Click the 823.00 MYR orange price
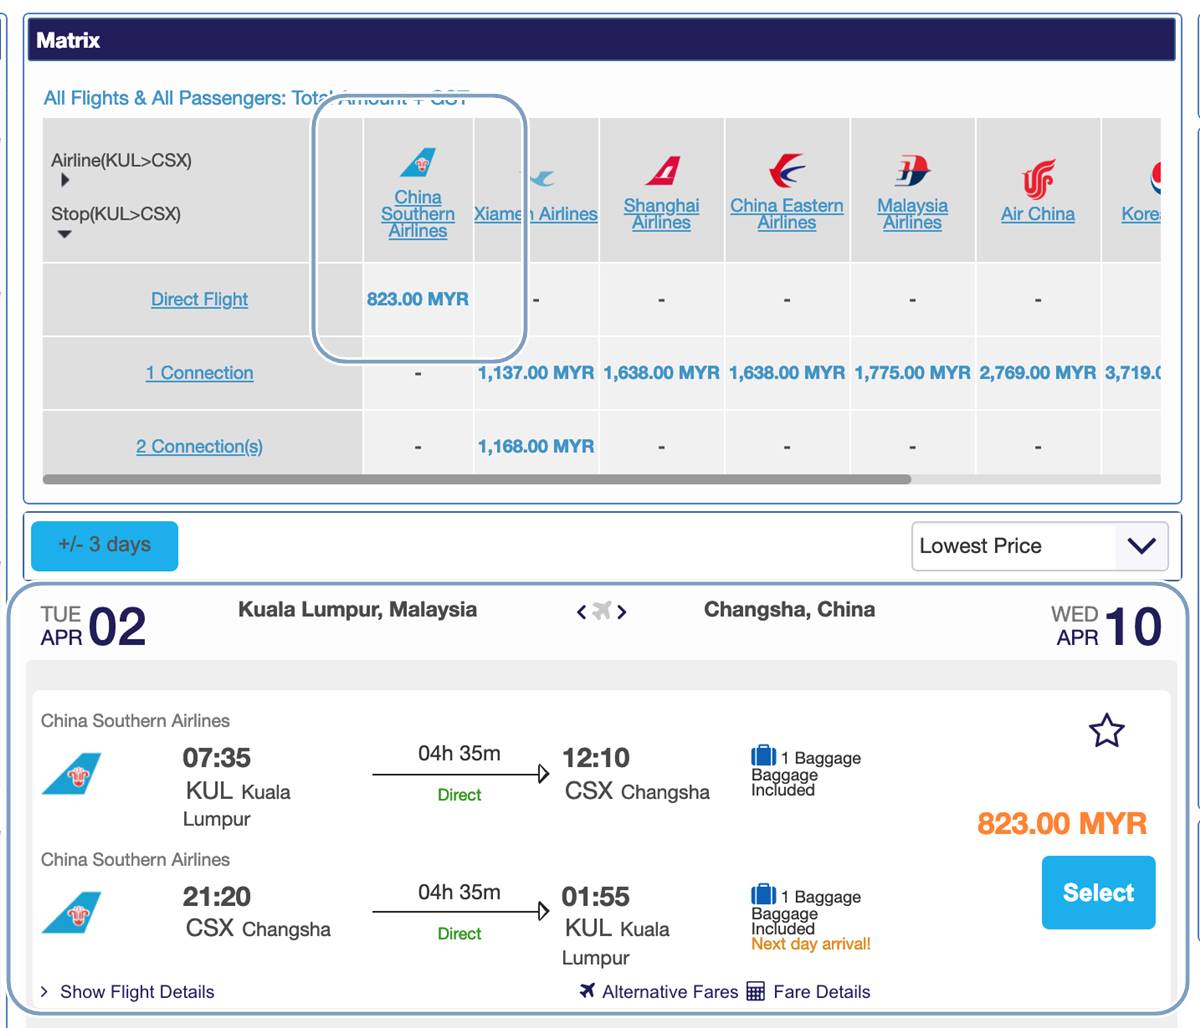 click(x=1062, y=824)
